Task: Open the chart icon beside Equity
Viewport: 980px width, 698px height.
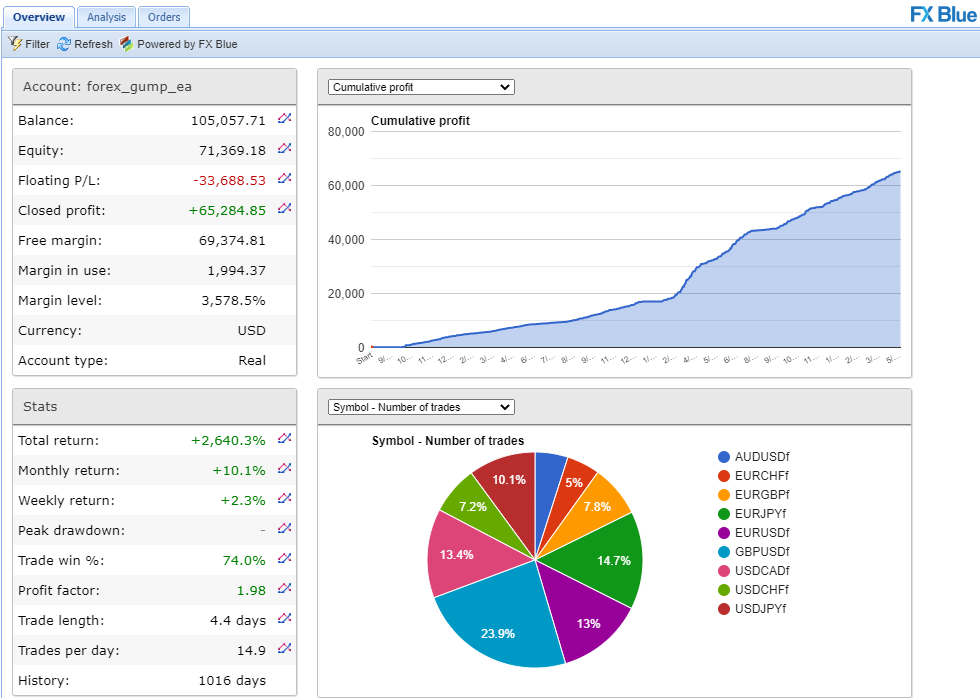Action: coord(284,148)
